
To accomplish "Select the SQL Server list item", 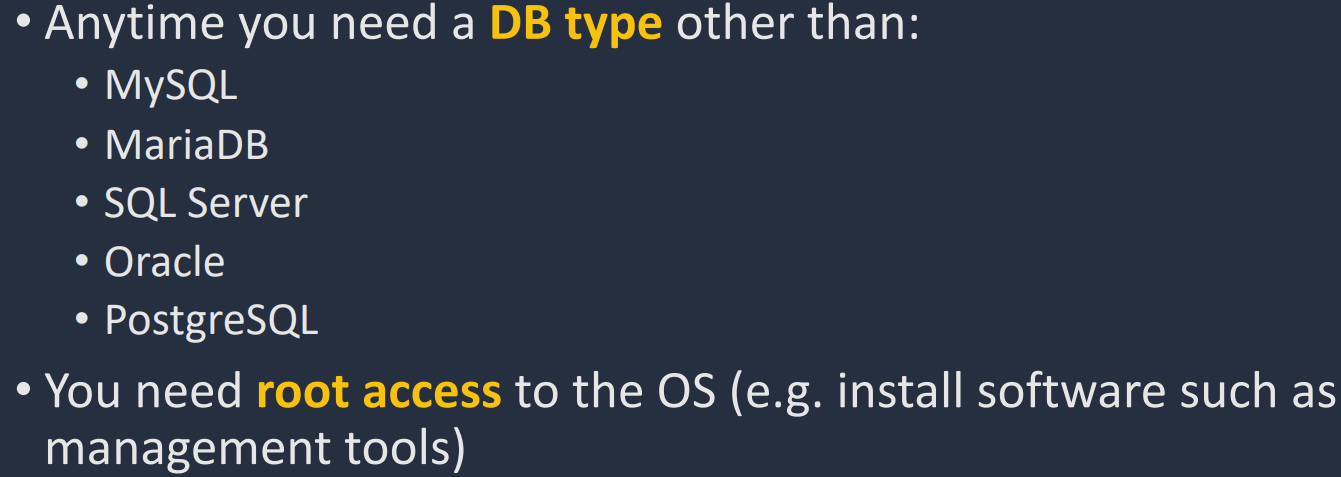I will (205, 203).
